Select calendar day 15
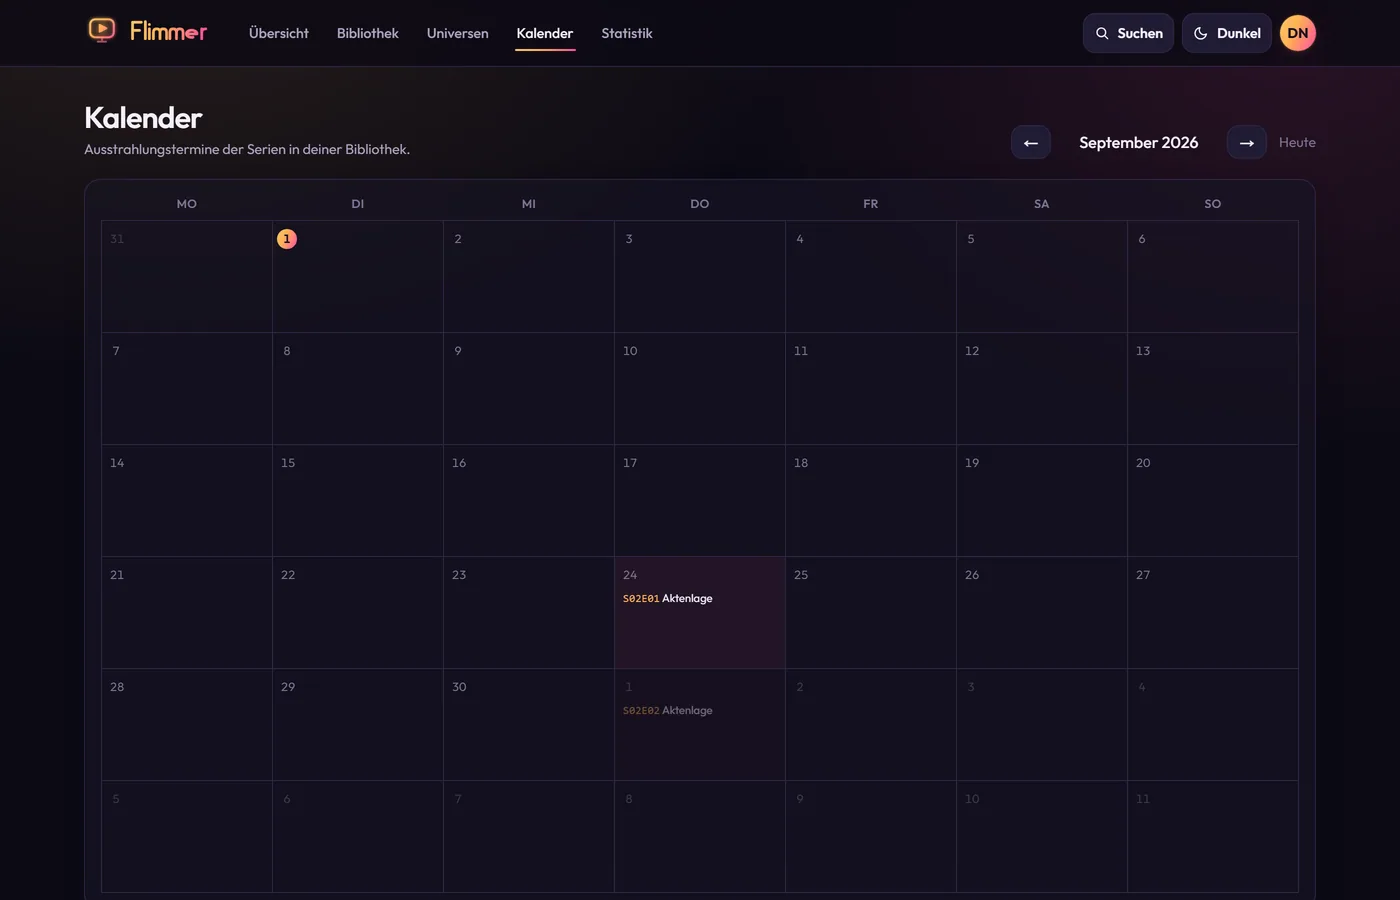 point(358,500)
